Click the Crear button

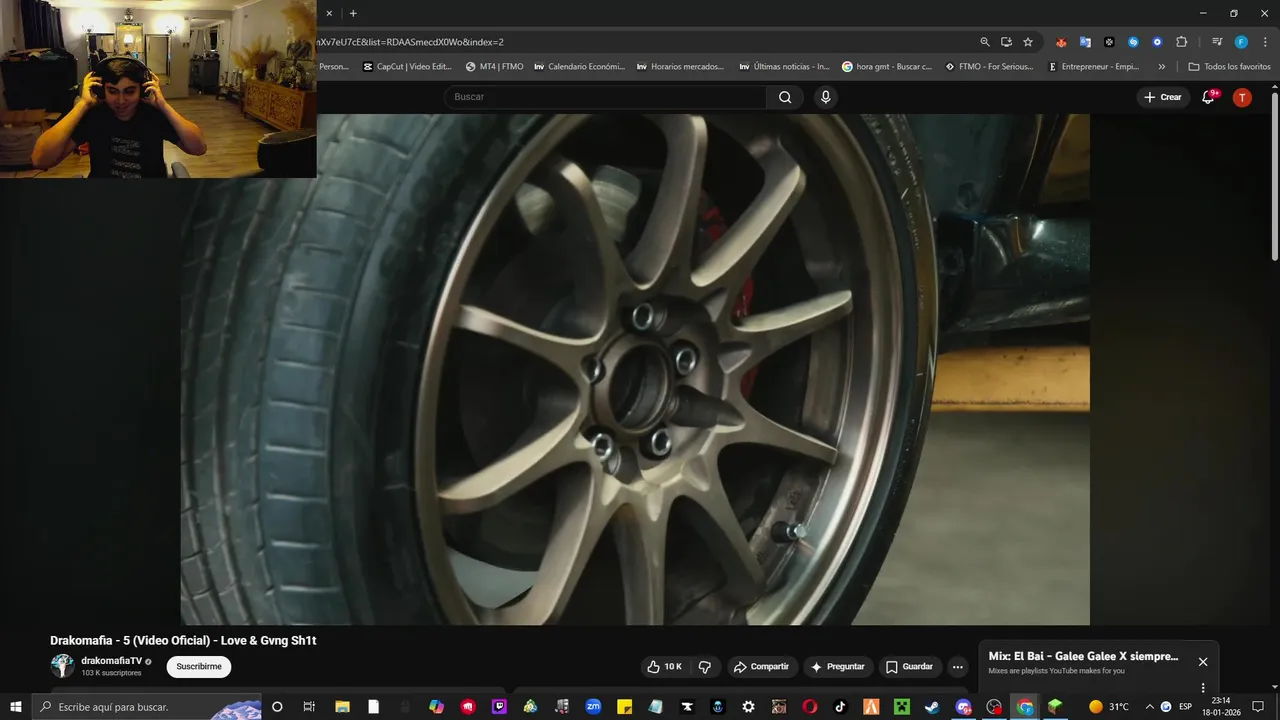tap(1162, 97)
